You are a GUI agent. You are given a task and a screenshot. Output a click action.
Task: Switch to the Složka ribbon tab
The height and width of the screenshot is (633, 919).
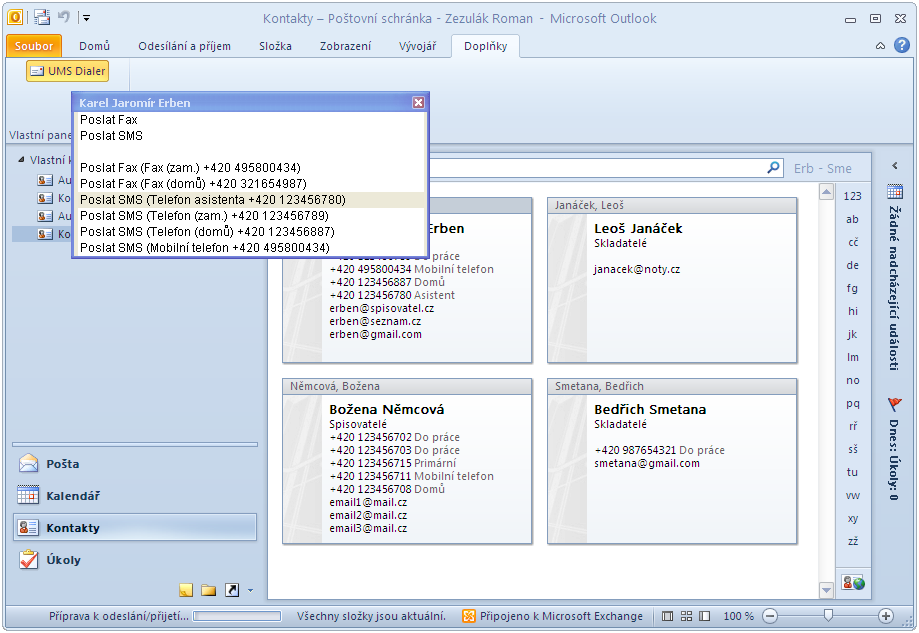pyautogui.click(x=275, y=46)
